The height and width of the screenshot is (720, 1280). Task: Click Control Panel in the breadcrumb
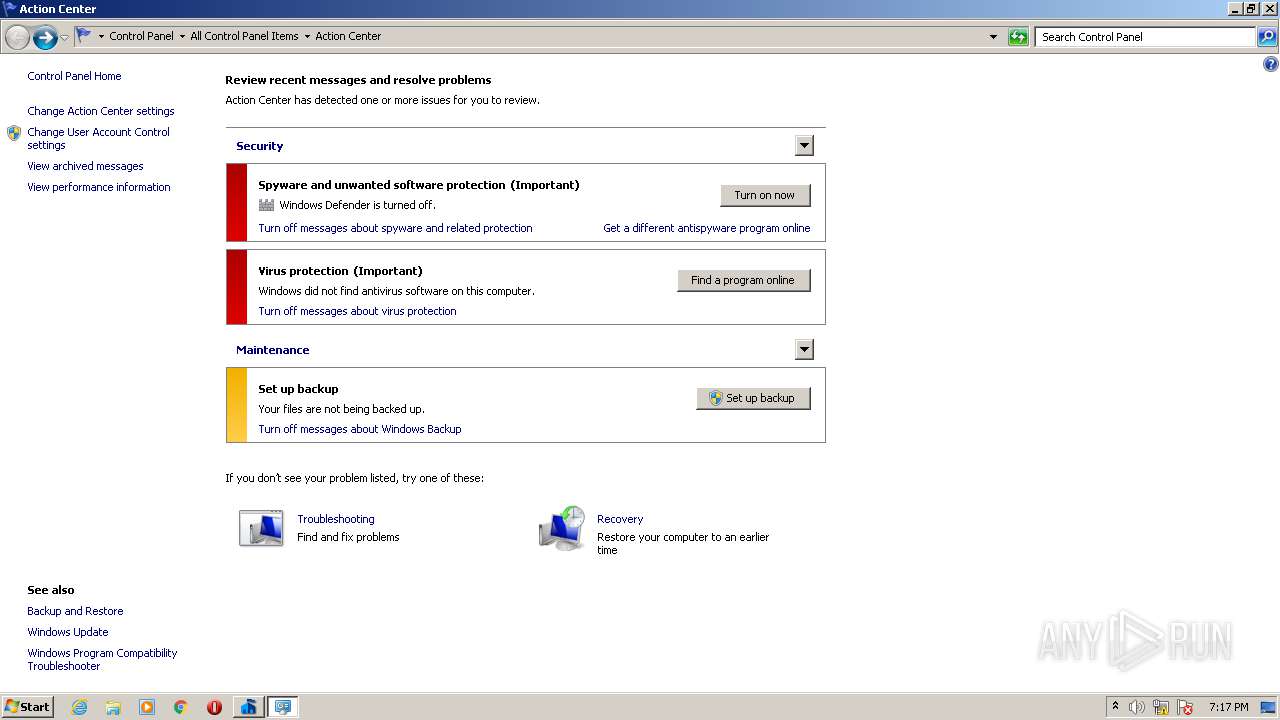141,36
